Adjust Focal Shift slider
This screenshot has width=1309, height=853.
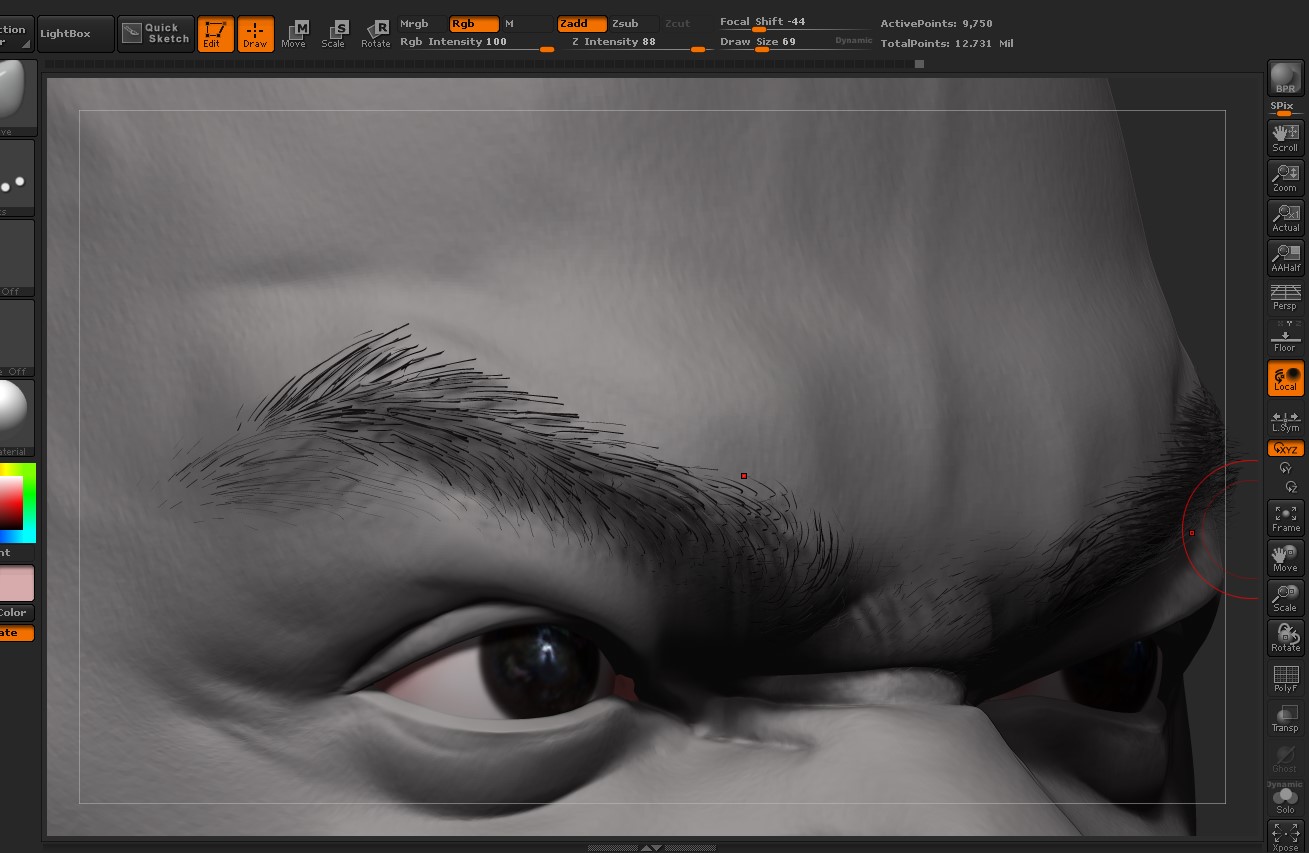tap(793, 23)
